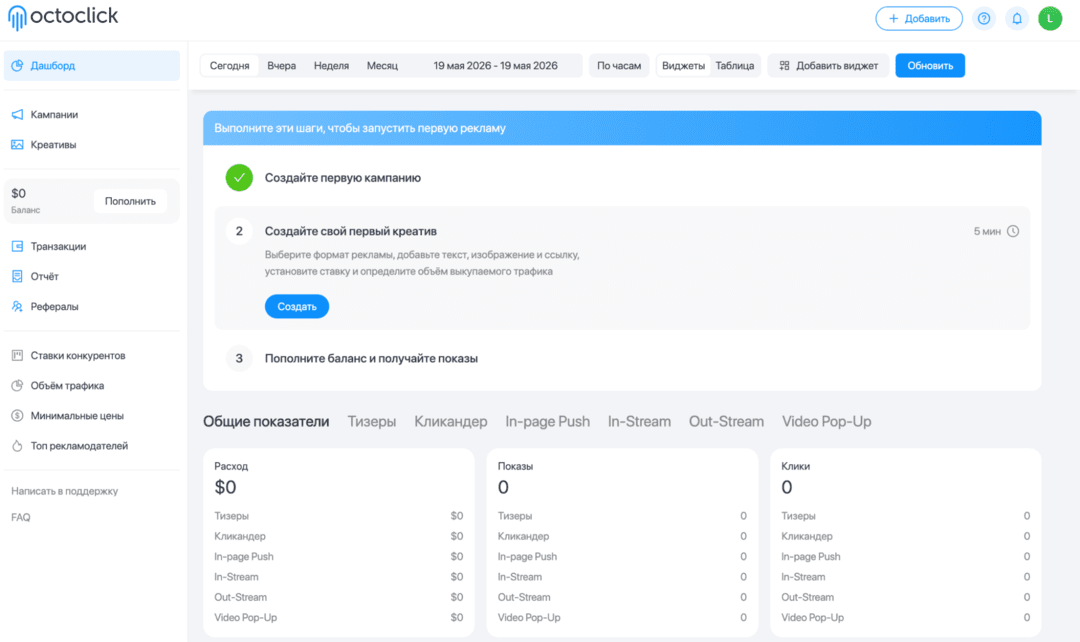Click the Кампании megaphone icon
The image size is (1080, 642).
[x=17, y=114]
